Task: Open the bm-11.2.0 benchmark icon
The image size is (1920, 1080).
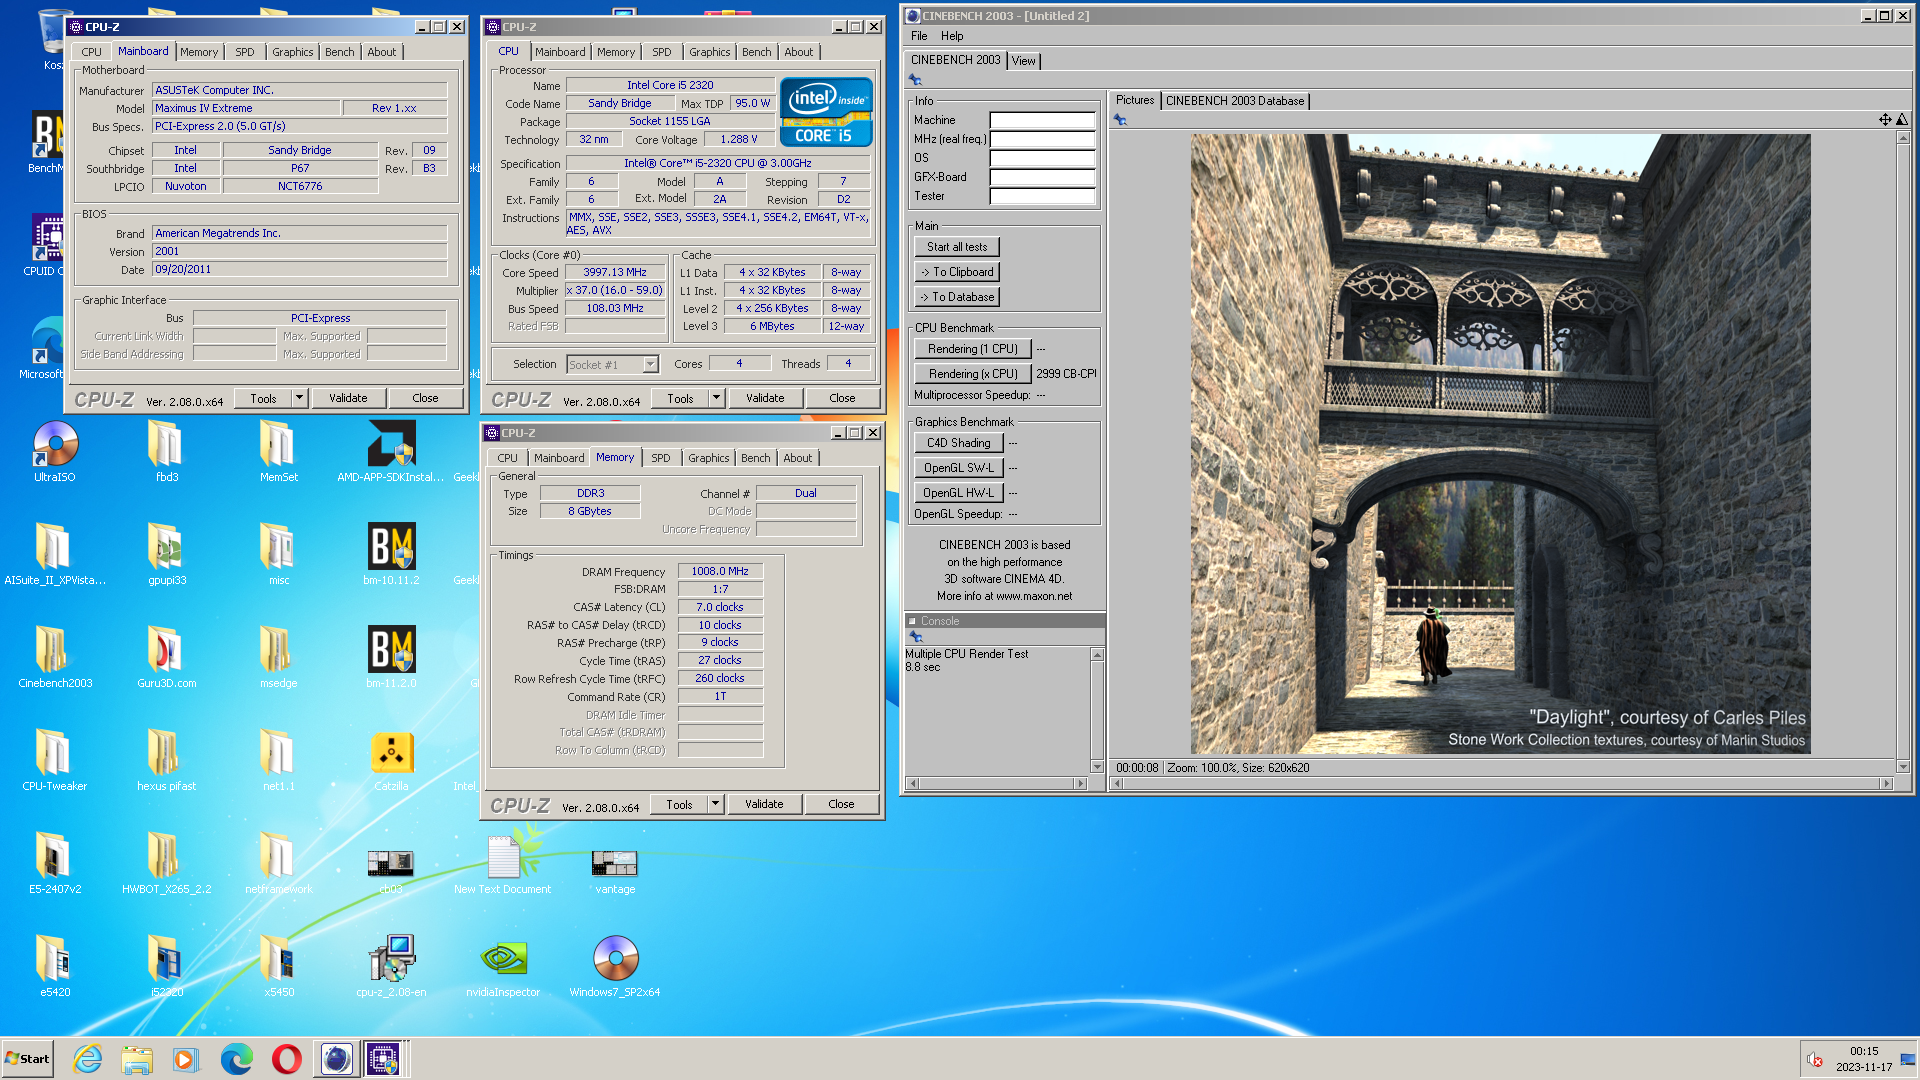Action: point(391,658)
